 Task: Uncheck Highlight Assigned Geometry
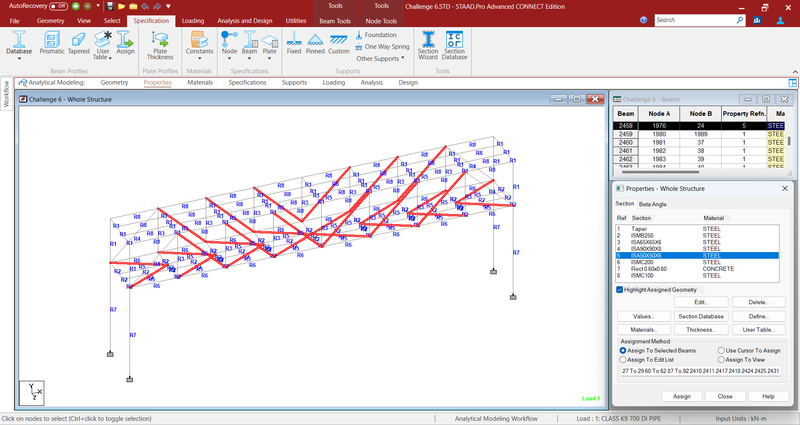[619, 290]
